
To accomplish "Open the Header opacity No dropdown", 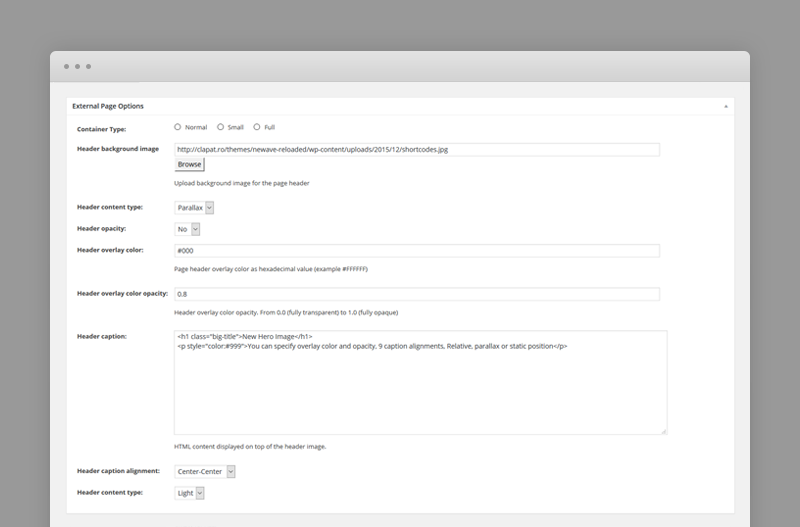I will [x=187, y=229].
